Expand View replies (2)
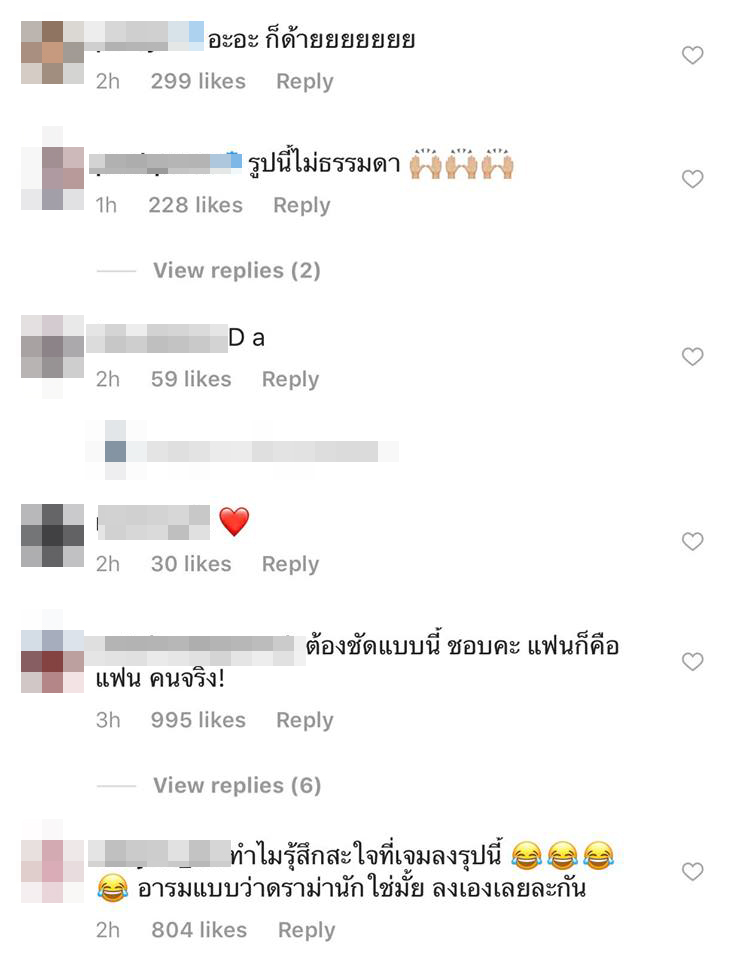Viewport: 743px width, 960px height. [x=236, y=270]
